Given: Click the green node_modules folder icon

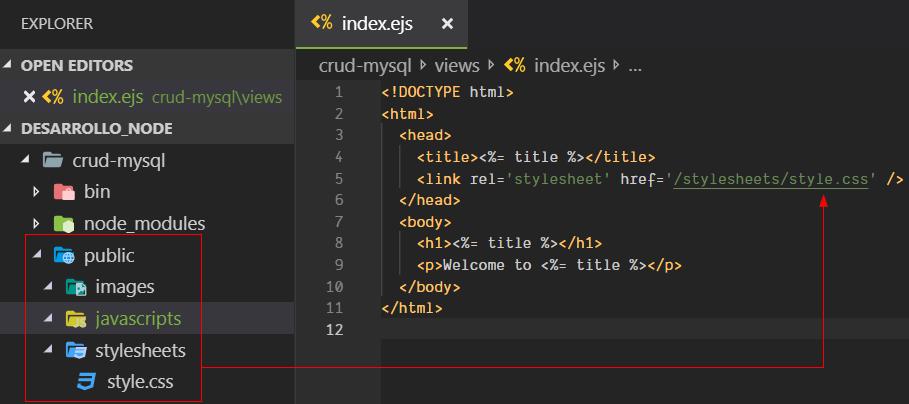Looking at the screenshot, I should point(64,224).
